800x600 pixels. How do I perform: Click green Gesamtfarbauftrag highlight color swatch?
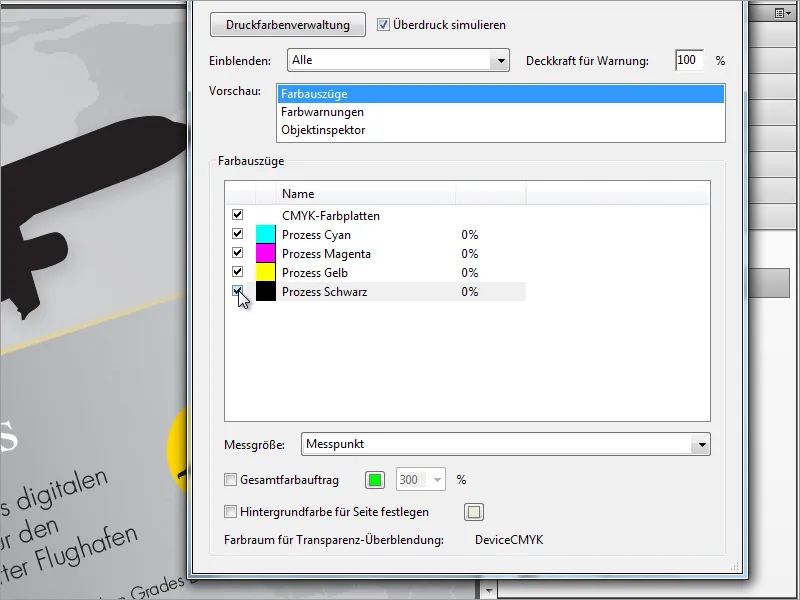point(375,480)
